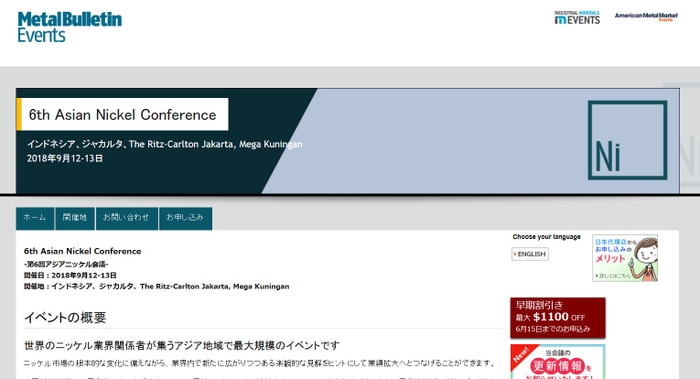The height and width of the screenshot is (379, 700).
Task: Click the 詳しくはこちら link in banner
Action: (614, 276)
